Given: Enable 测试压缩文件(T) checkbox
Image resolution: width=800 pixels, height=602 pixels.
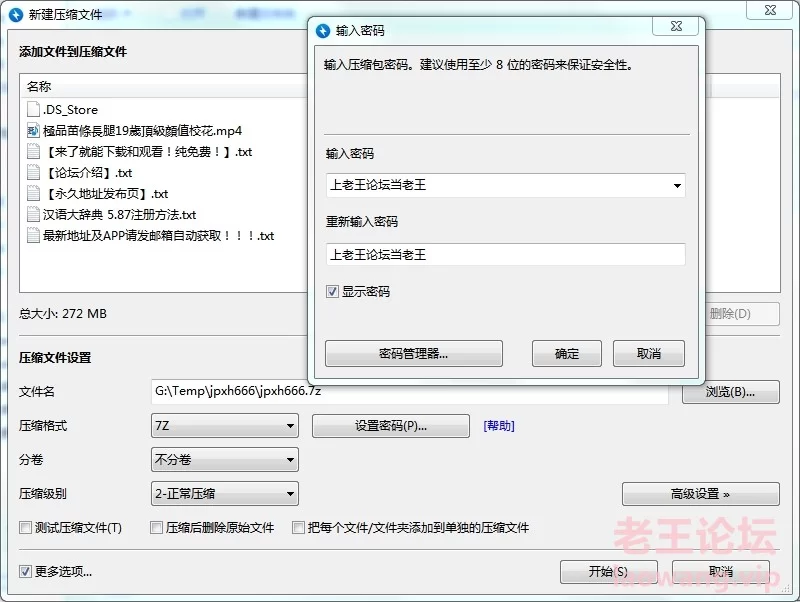Looking at the screenshot, I should pos(25,527).
